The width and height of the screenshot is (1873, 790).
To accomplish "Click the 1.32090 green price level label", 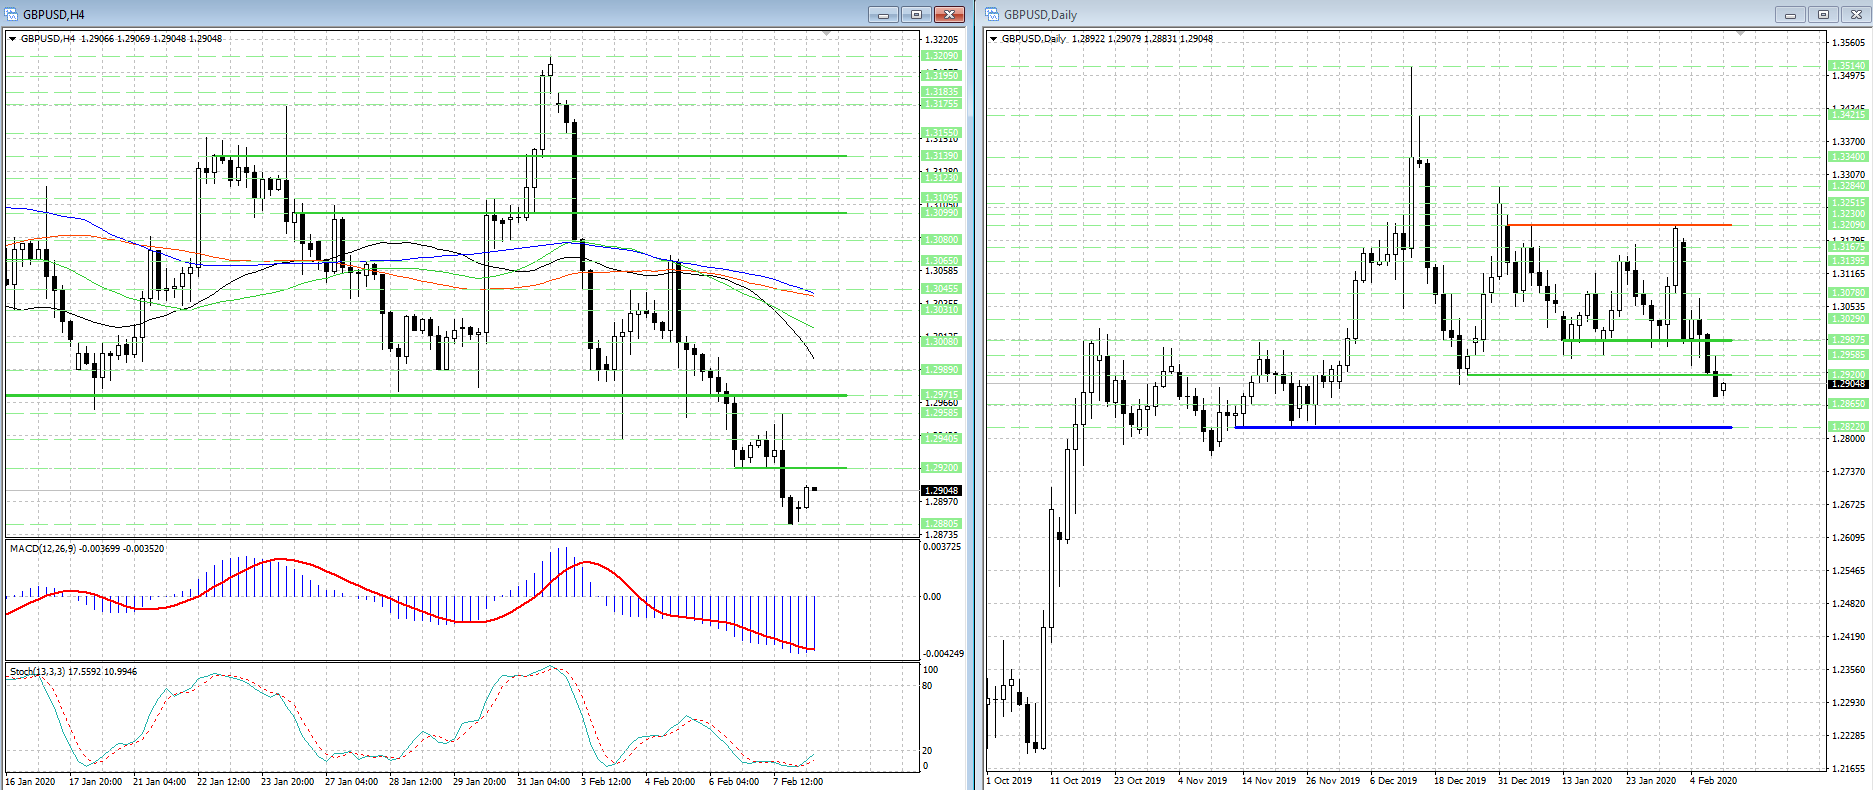I will (941, 56).
